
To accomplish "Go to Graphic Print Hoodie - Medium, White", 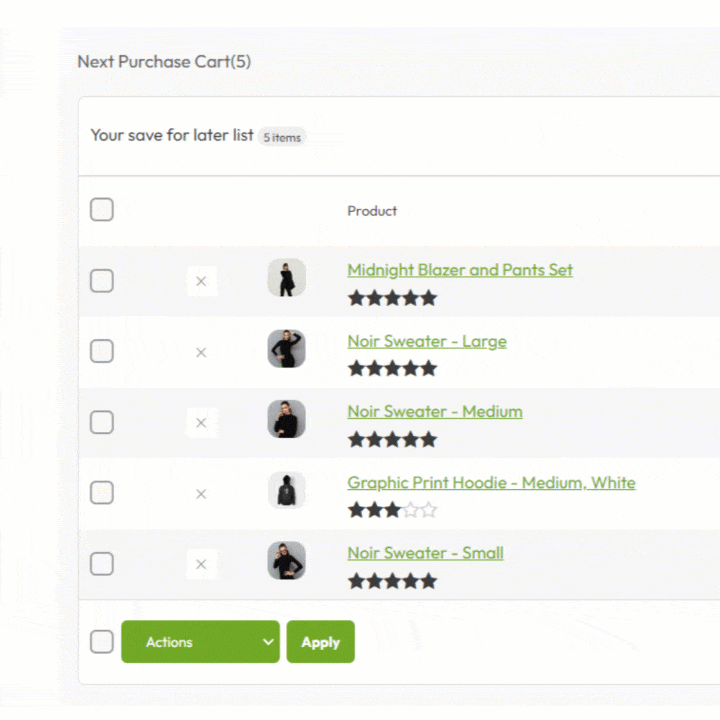I will 491,482.
